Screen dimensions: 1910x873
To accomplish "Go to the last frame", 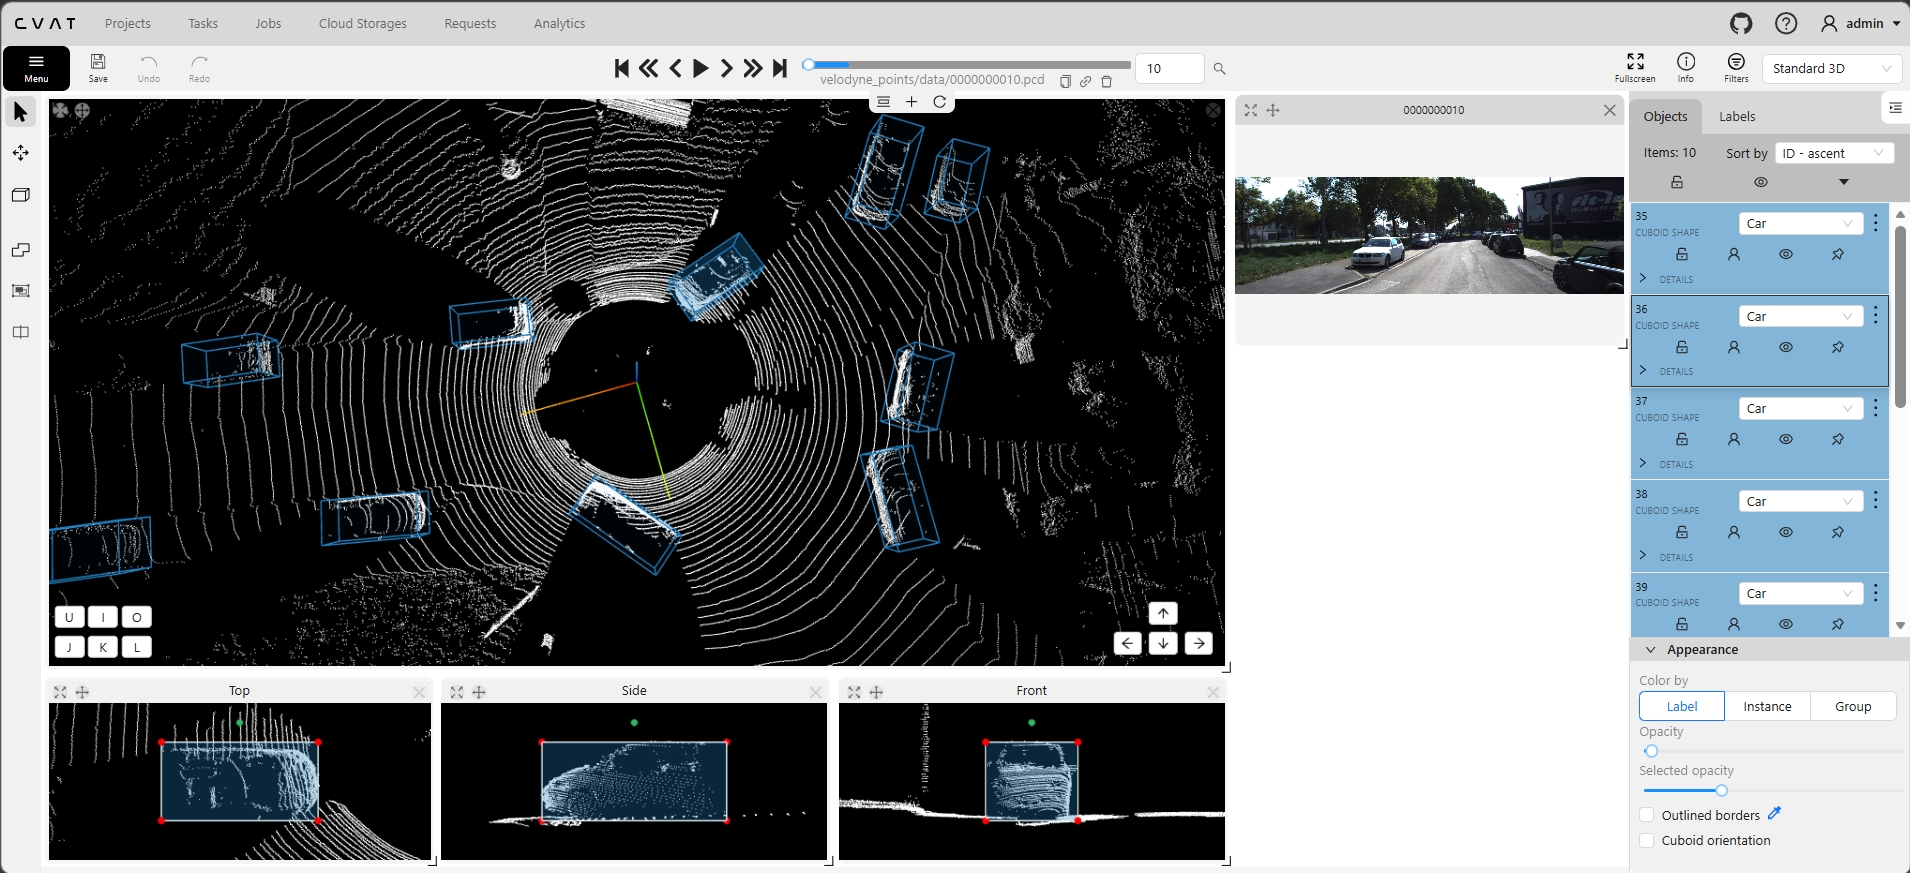I will click(x=780, y=68).
